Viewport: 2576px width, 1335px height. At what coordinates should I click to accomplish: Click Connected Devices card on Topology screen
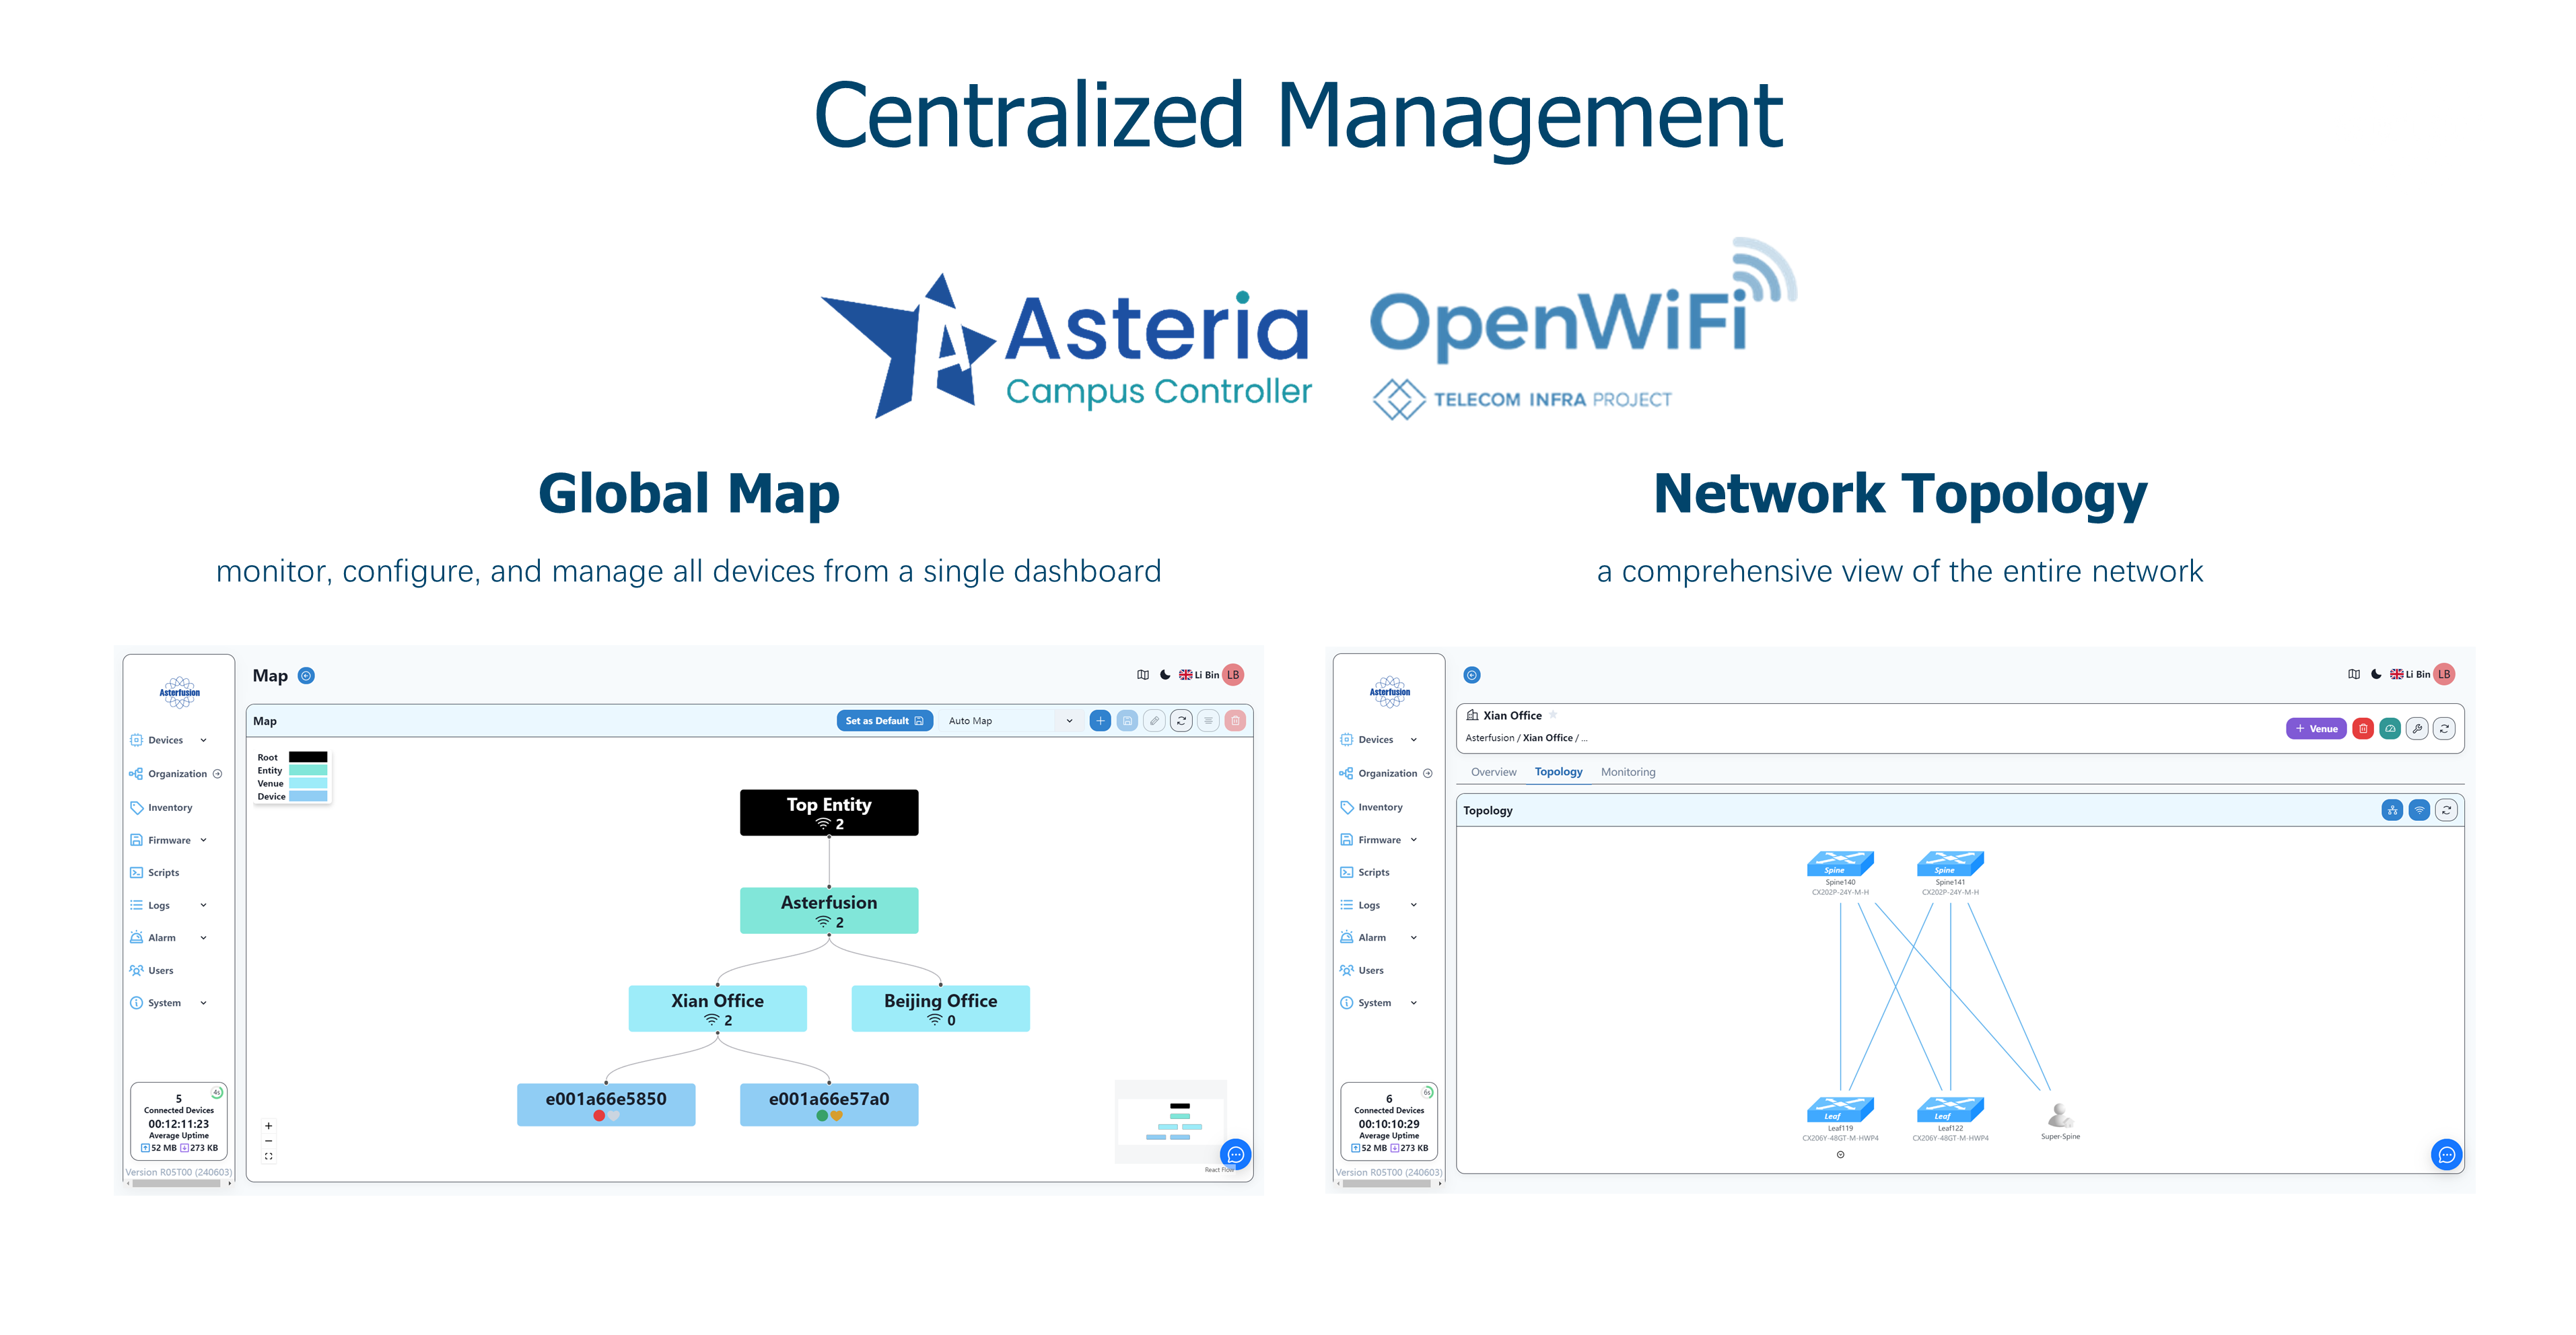[x=1389, y=1122]
